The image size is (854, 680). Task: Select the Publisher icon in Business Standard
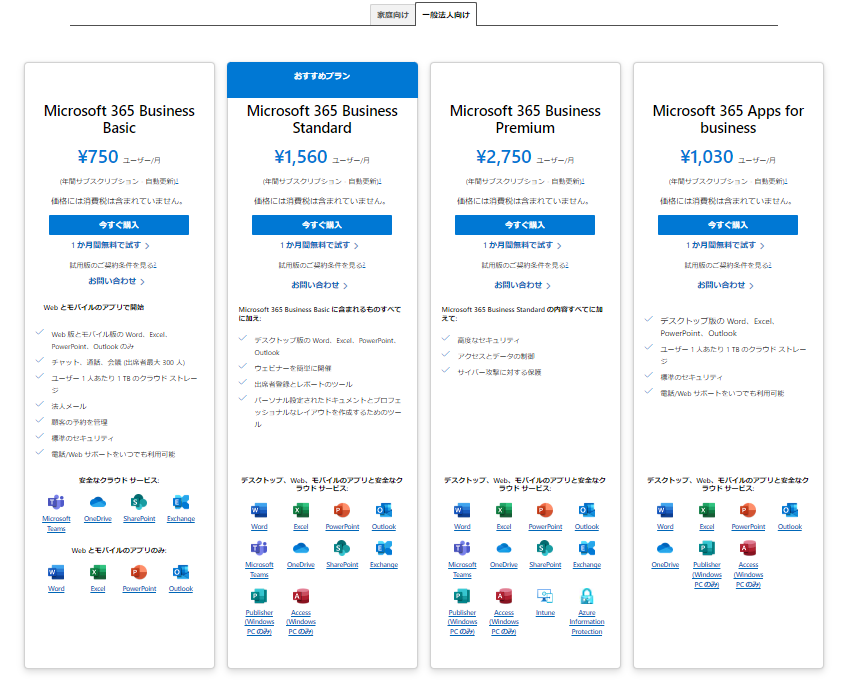click(x=259, y=596)
